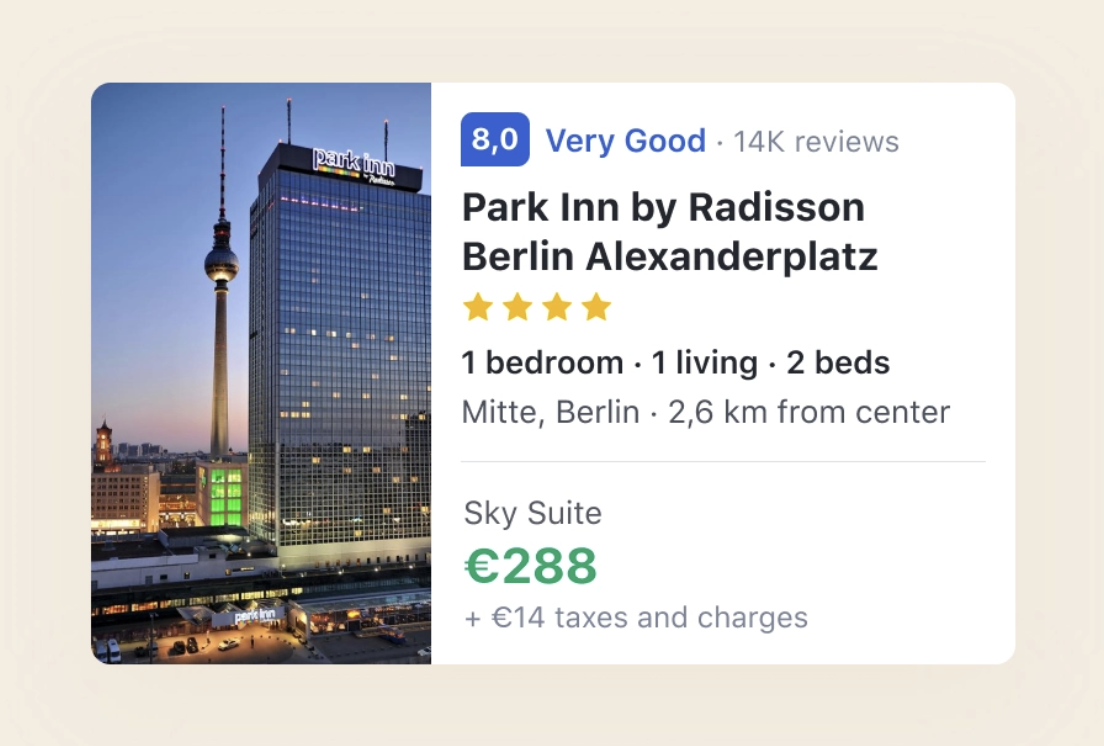
Task: Click the green €288 price
Action: click(x=530, y=566)
